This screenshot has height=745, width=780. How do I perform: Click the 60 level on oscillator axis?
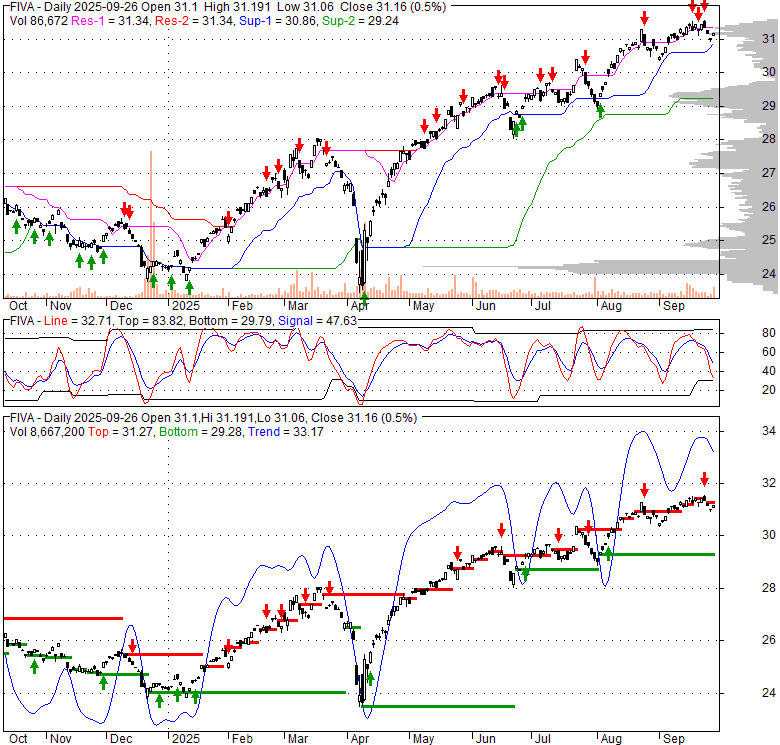click(x=769, y=352)
